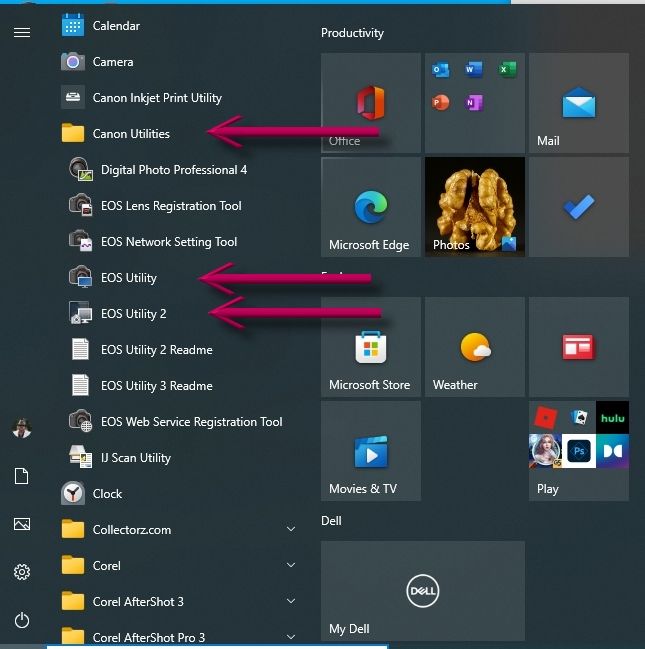This screenshot has height=649, width=645.
Task: Click the Play folder label
Action: pyautogui.click(x=547, y=489)
